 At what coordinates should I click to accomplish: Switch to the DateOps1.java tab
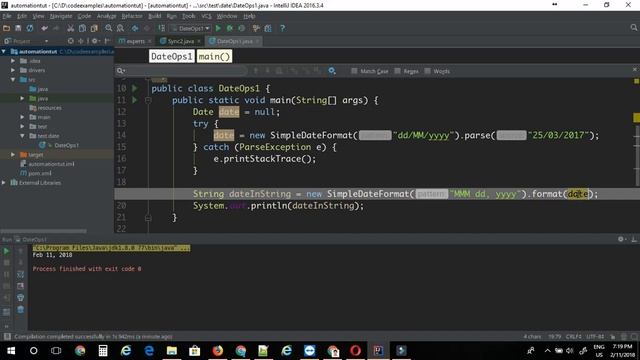click(x=234, y=41)
